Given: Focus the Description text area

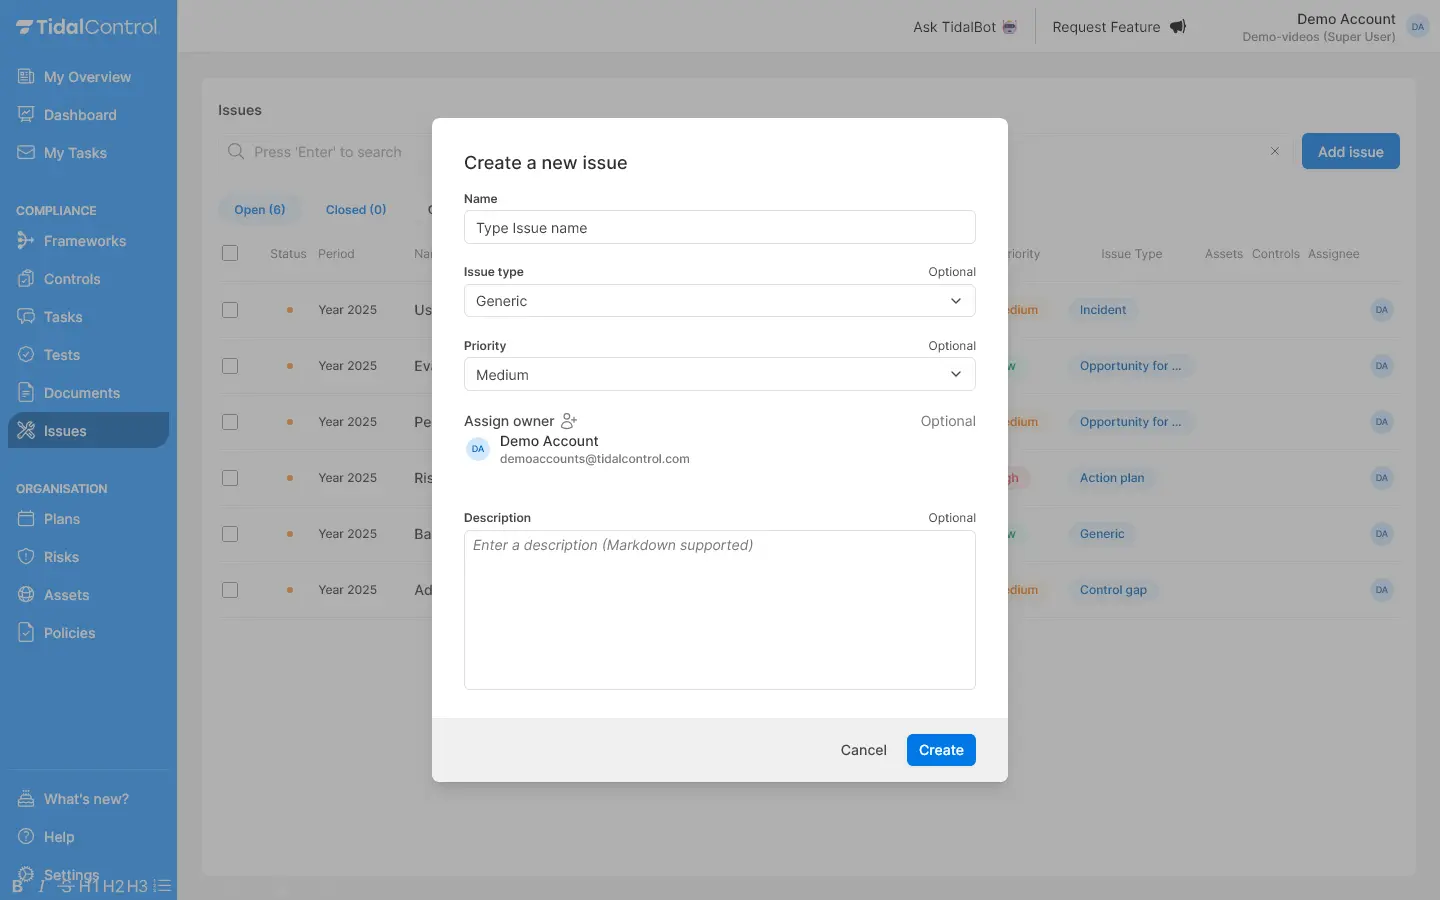Looking at the screenshot, I should tap(719, 610).
